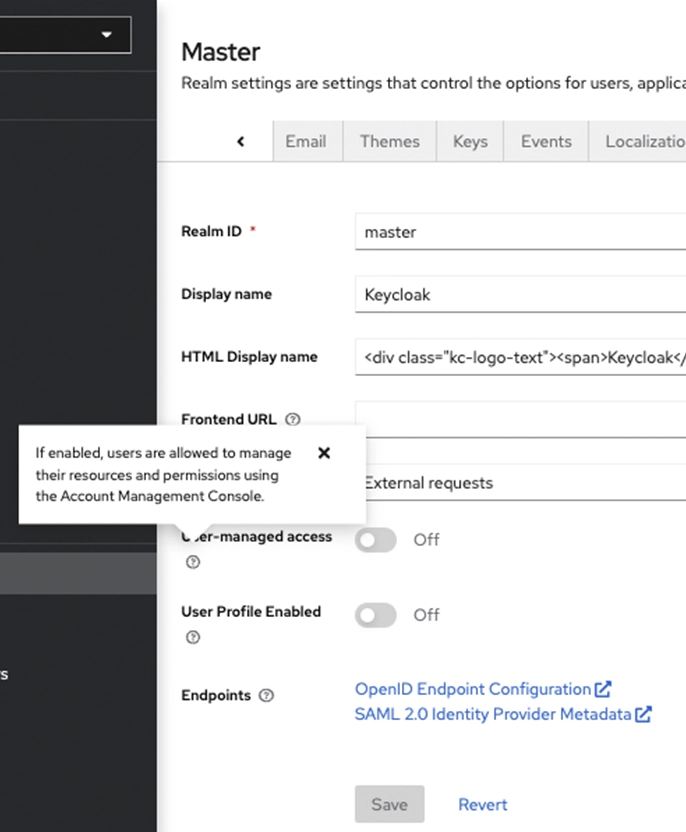Switch to the Themes tab
Image resolution: width=686 pixels, height=832 pixels.
pyautogui.click(x=389, y=141)
